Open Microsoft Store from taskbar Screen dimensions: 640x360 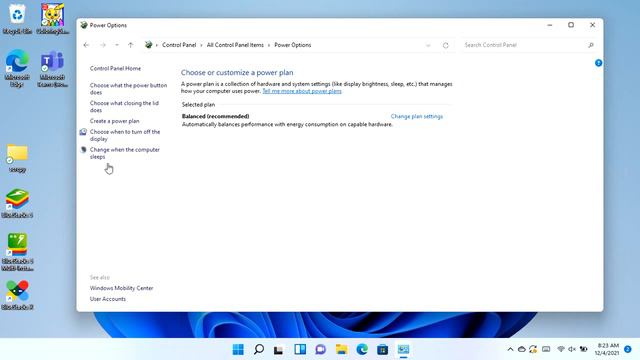pos(383,349)
